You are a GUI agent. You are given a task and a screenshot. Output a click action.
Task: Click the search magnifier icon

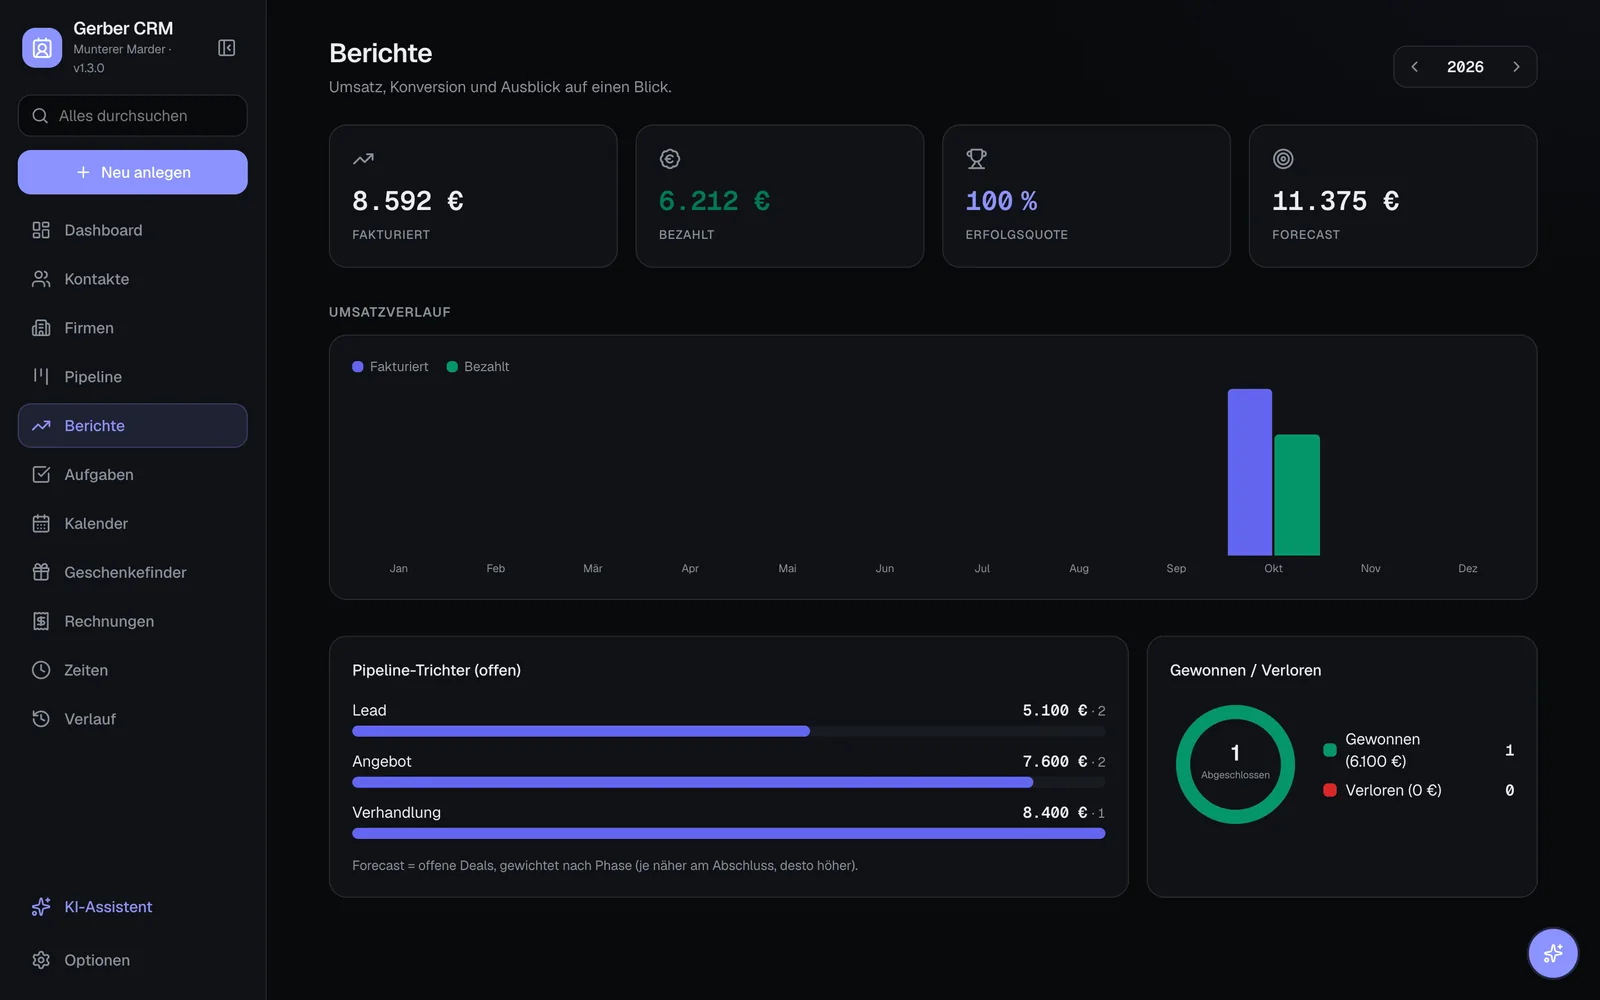click(x=40, y=116)
